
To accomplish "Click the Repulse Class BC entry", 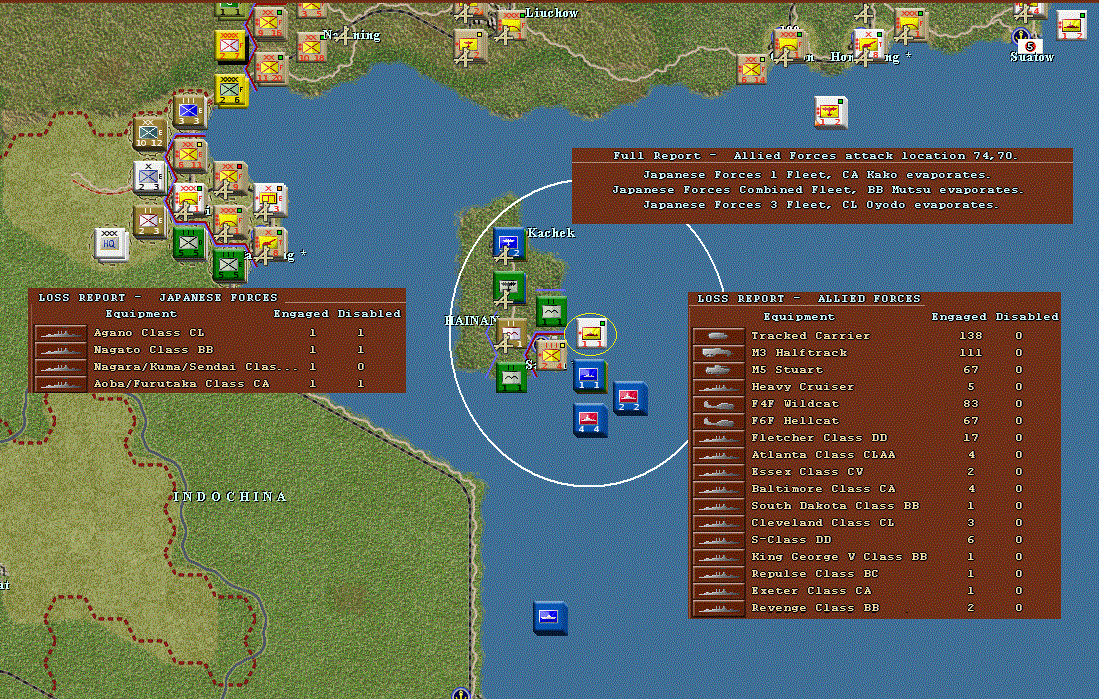I will click(814, 574).
